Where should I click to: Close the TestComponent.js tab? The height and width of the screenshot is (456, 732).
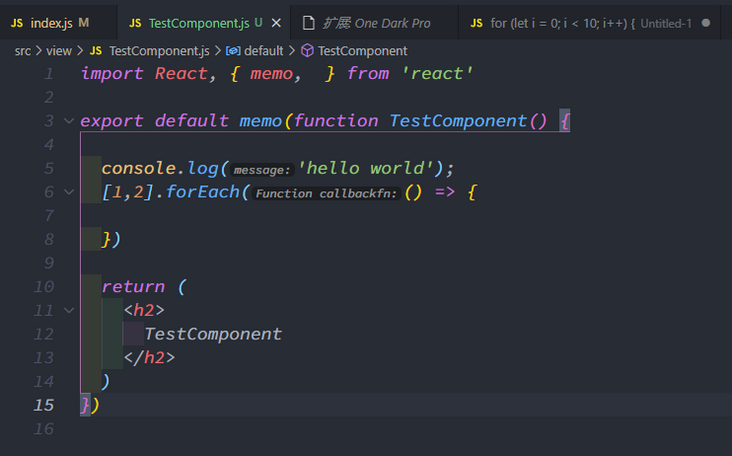(276, 23)
